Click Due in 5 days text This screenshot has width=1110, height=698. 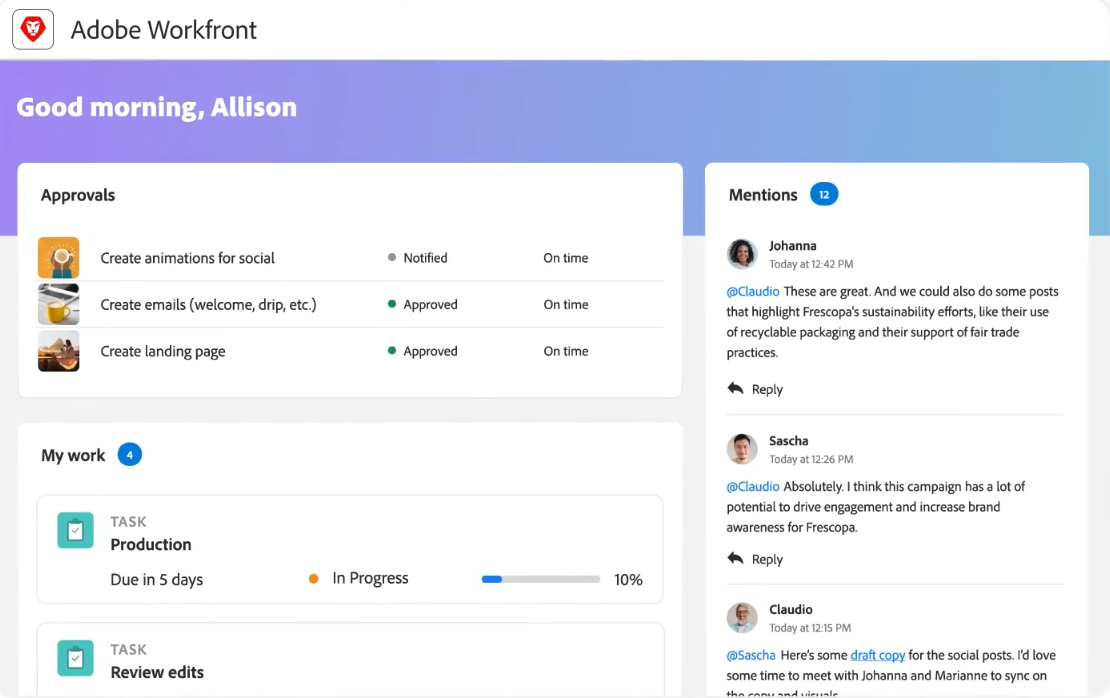[156, 579]
